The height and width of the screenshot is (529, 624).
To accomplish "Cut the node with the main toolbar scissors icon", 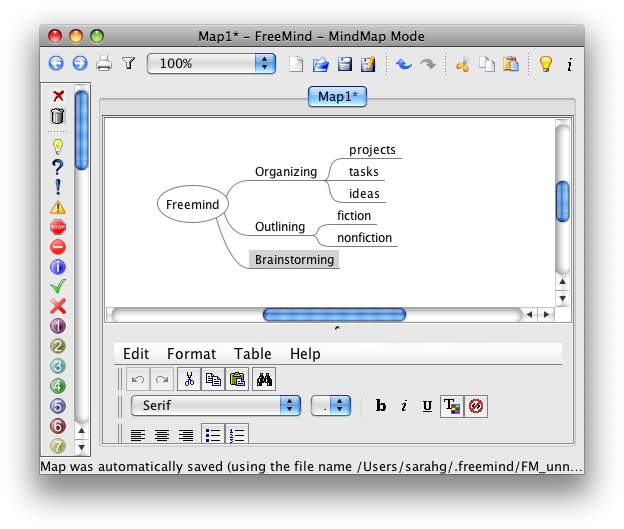I will click(x=463, y=64).
